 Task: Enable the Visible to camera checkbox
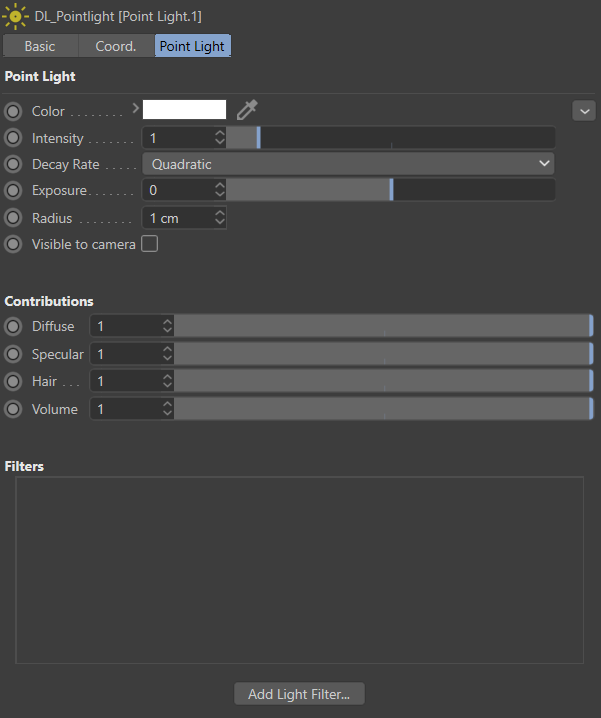coord(150,244)
